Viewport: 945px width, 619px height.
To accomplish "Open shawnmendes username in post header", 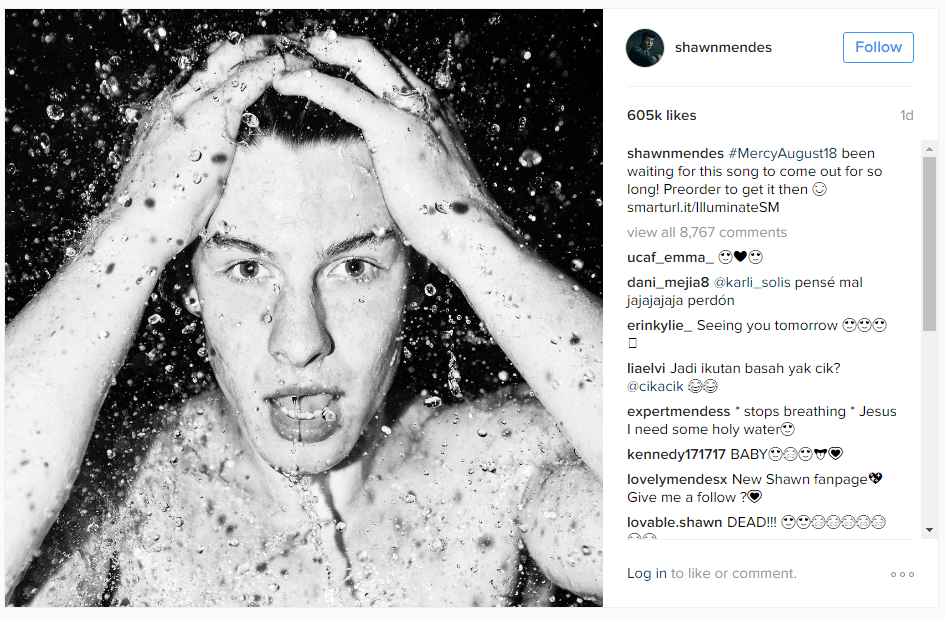I will [723, 48].
